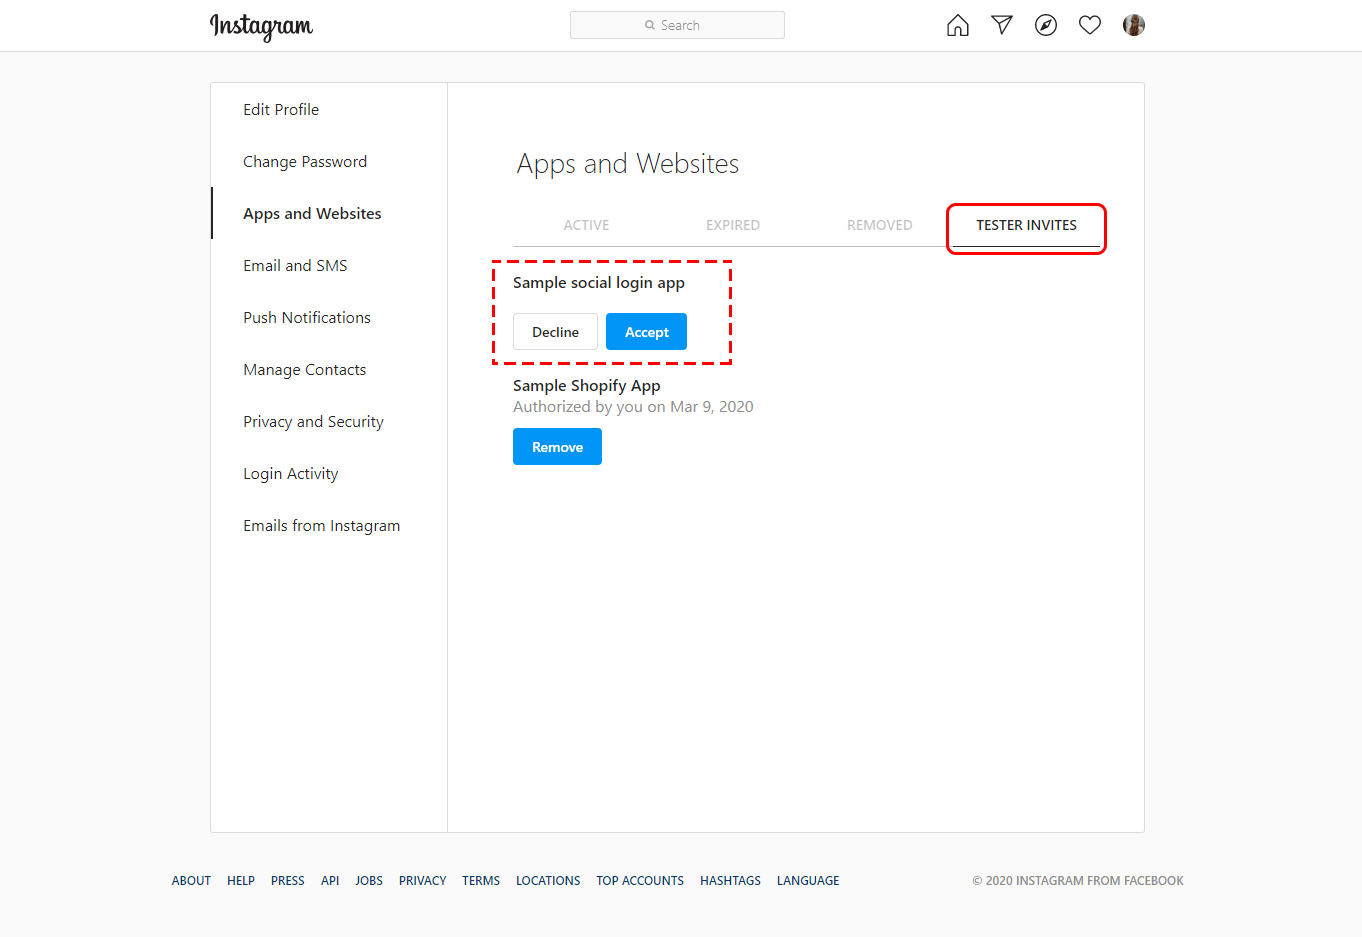Click the 2020 Instagram from Facebook copyright text
Image resolution: width=1362 pixels, height=937 pixels.
click(1078, 881)
